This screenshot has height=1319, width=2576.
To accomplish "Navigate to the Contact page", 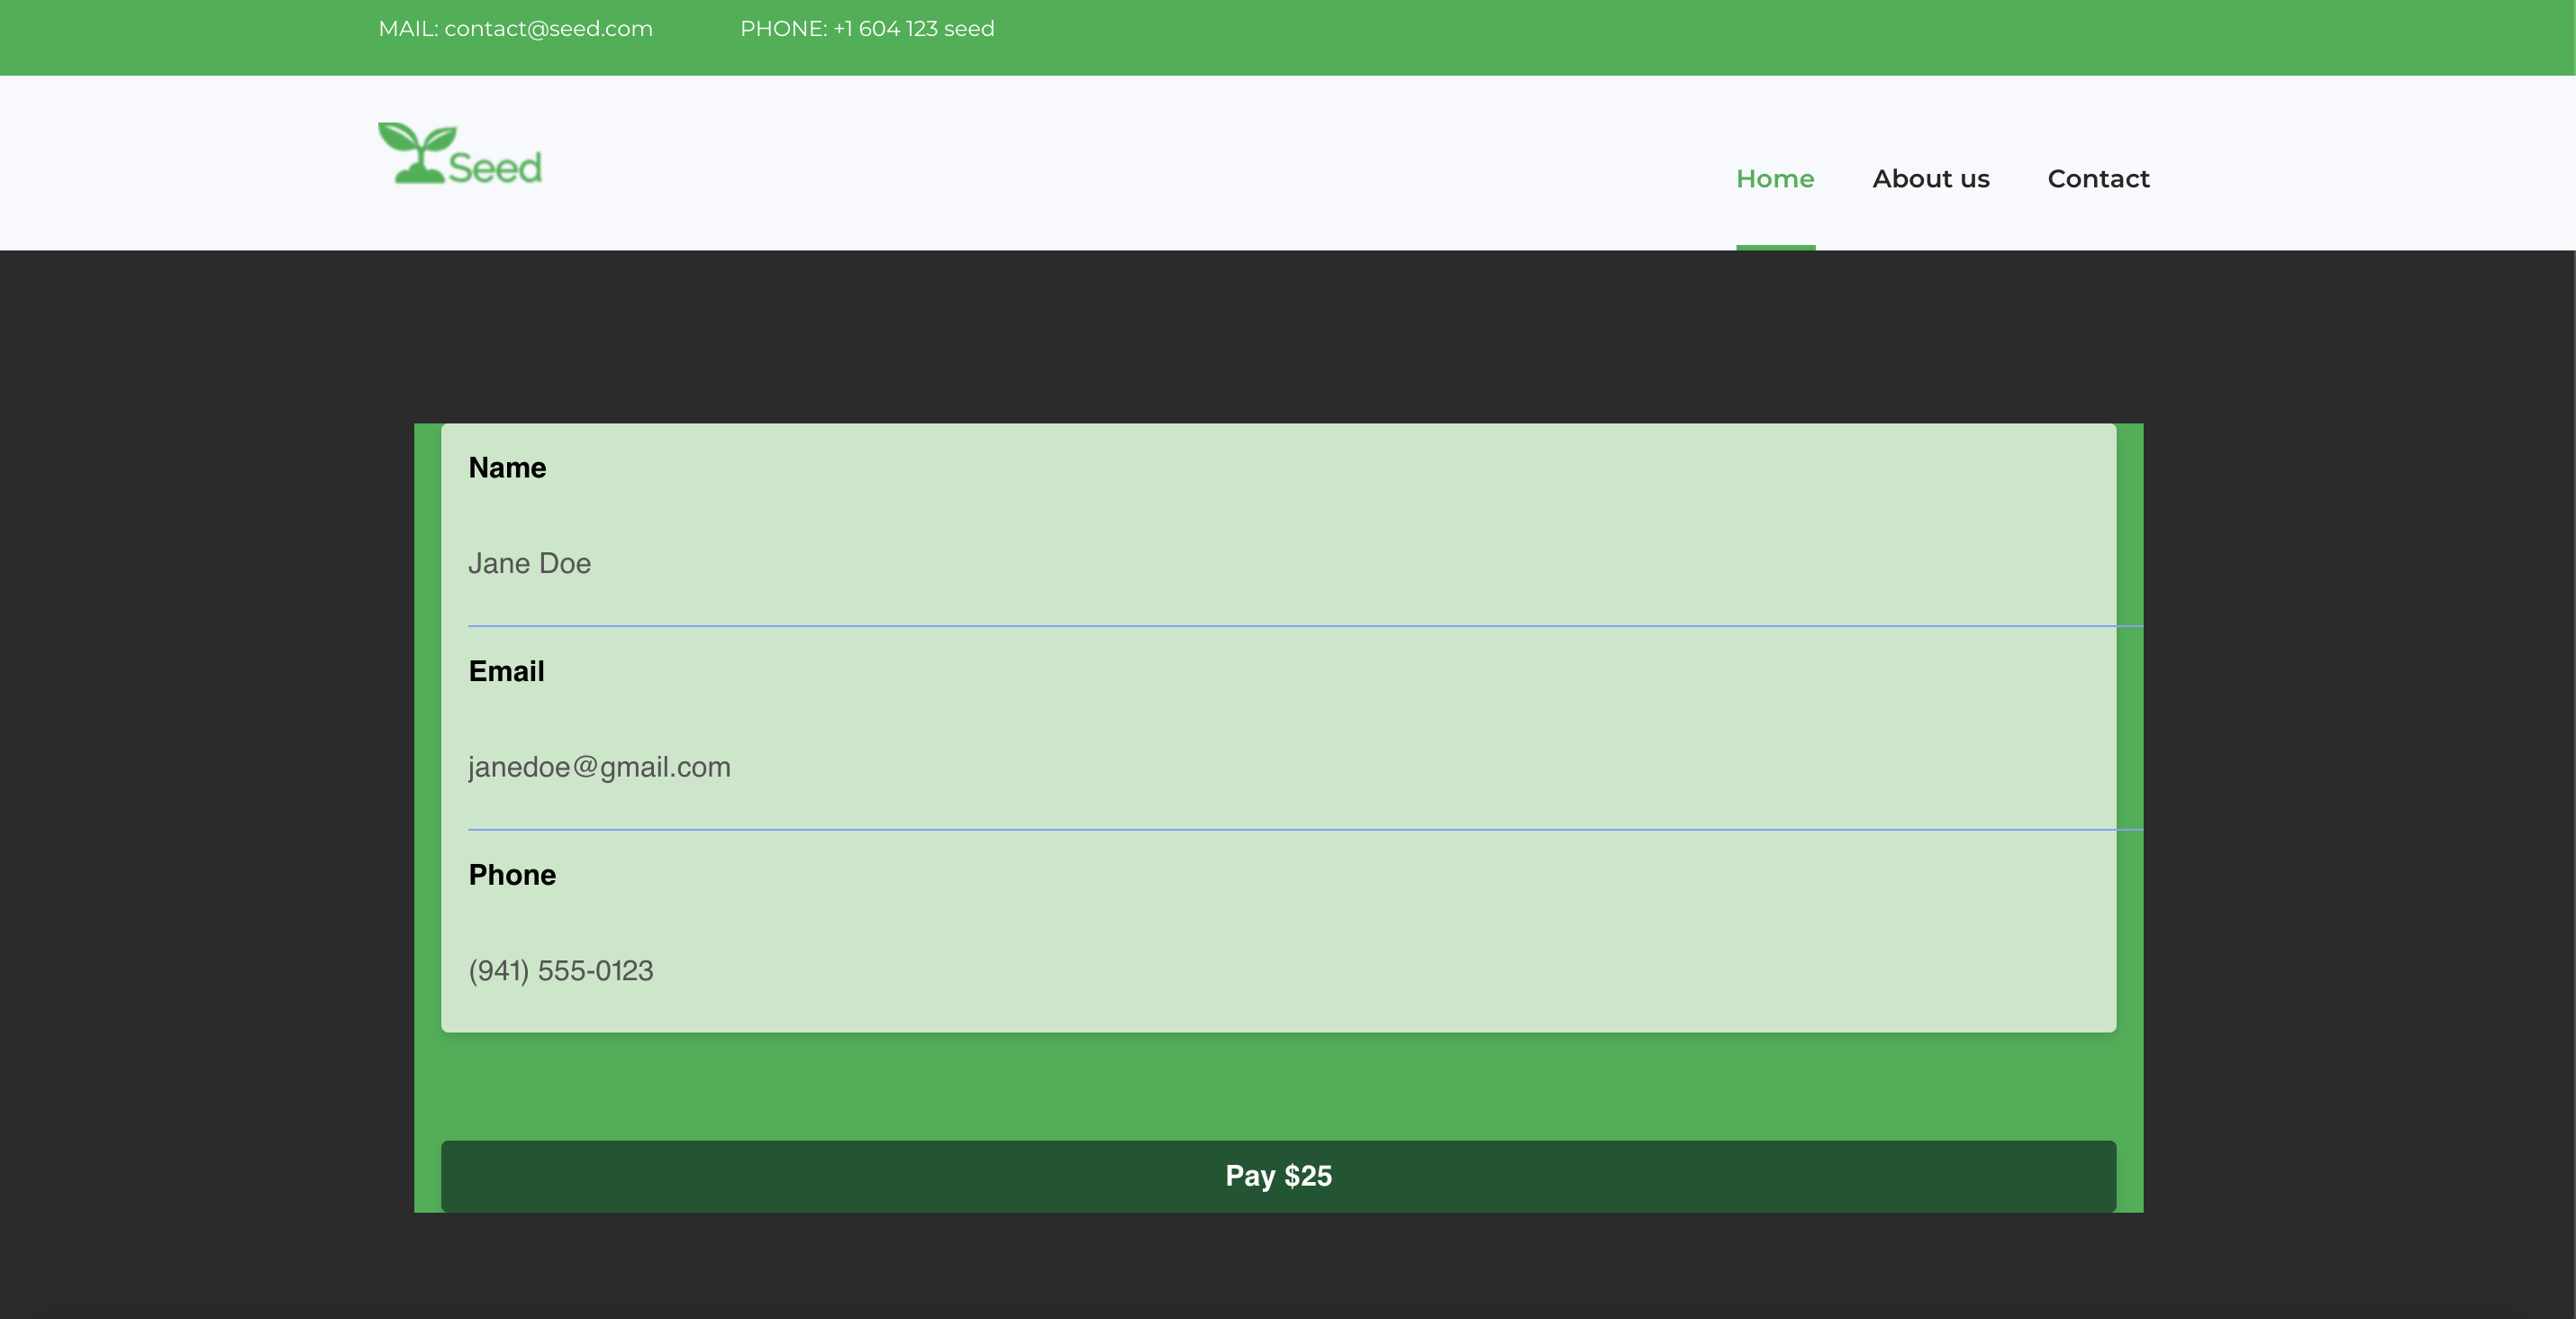I will click(2097, 179).
